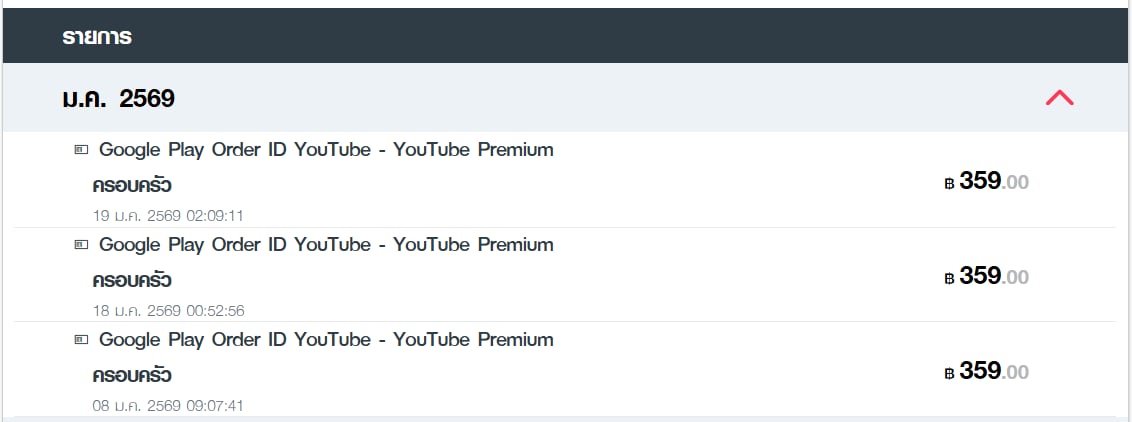Image resolution: width=1132 pixels, height=422 pixels.
Task: Click the 359.00 amount of the 19 ม.ค. transaction
Action: (x=993, y=182)
